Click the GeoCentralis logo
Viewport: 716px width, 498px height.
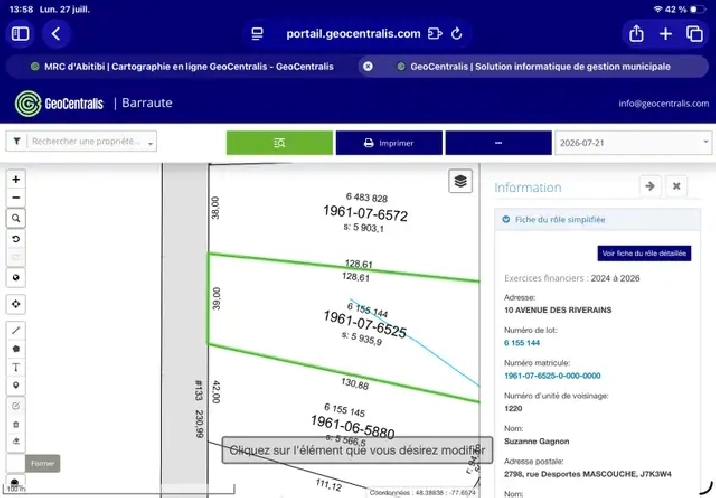click(x=59, y=103)
